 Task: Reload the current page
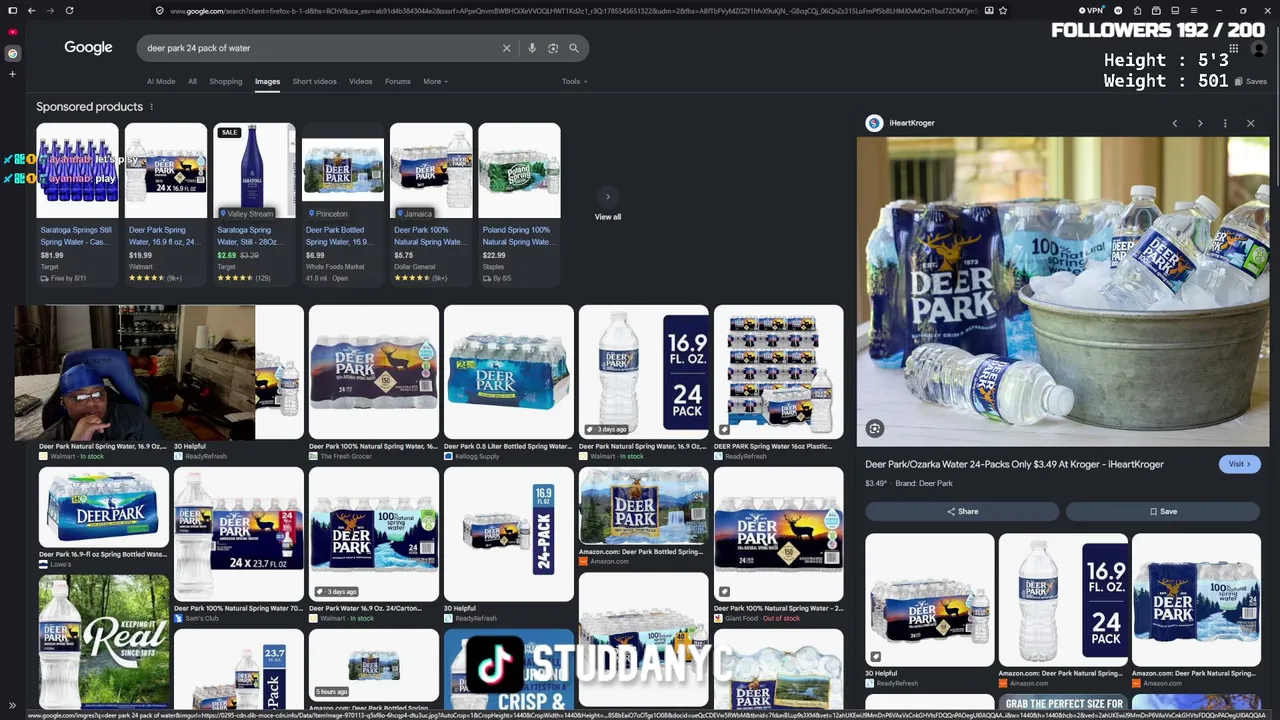(69, 10)
